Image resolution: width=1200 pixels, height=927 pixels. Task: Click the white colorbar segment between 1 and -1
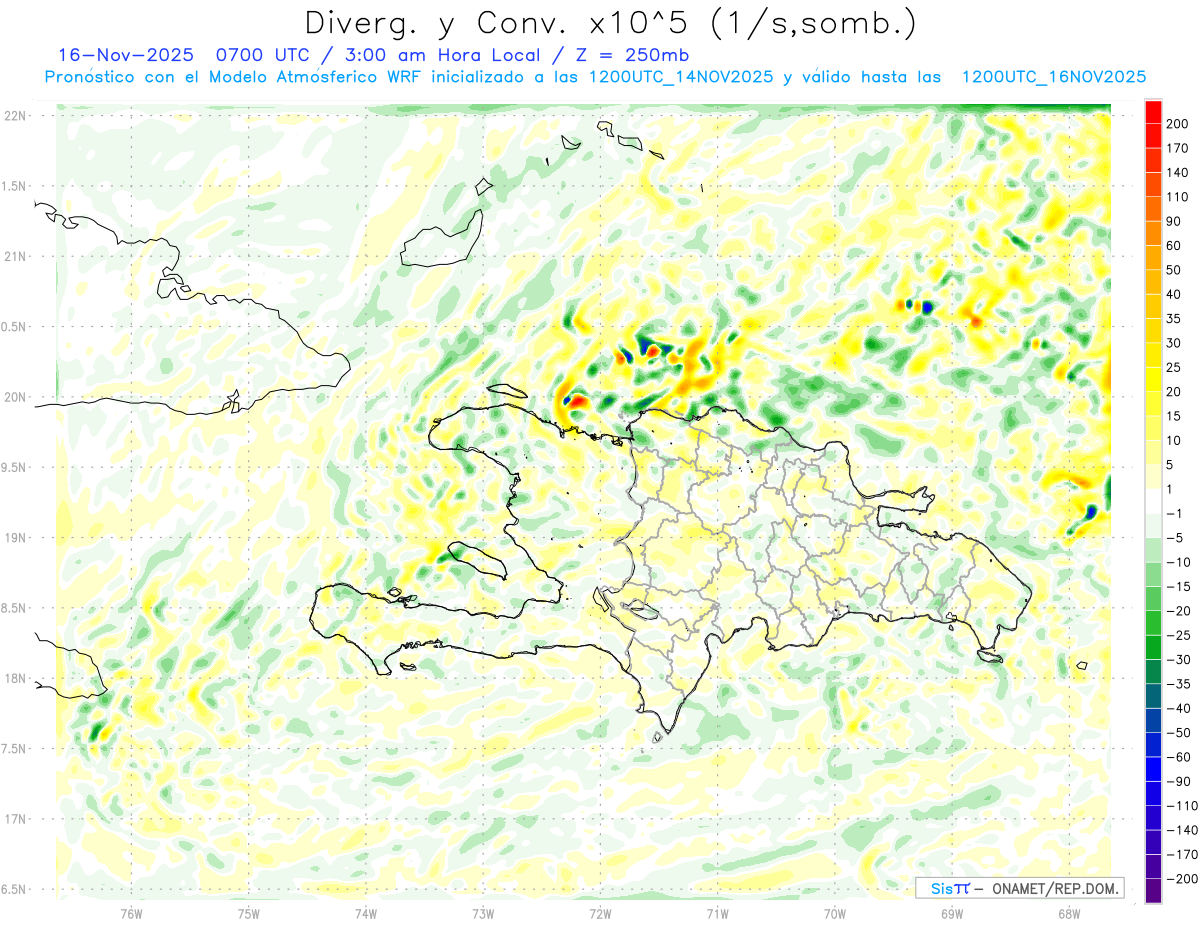pyautogui.click(x=1153, y=501)
